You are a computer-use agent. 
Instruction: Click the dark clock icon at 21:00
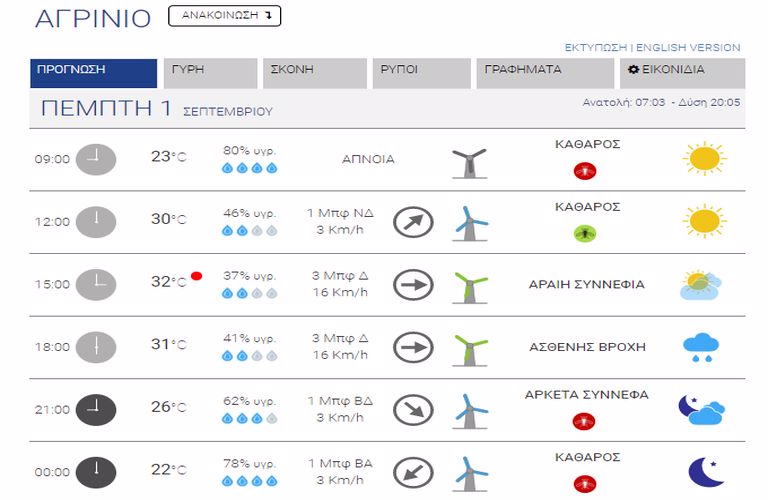[x=96, y=409]
